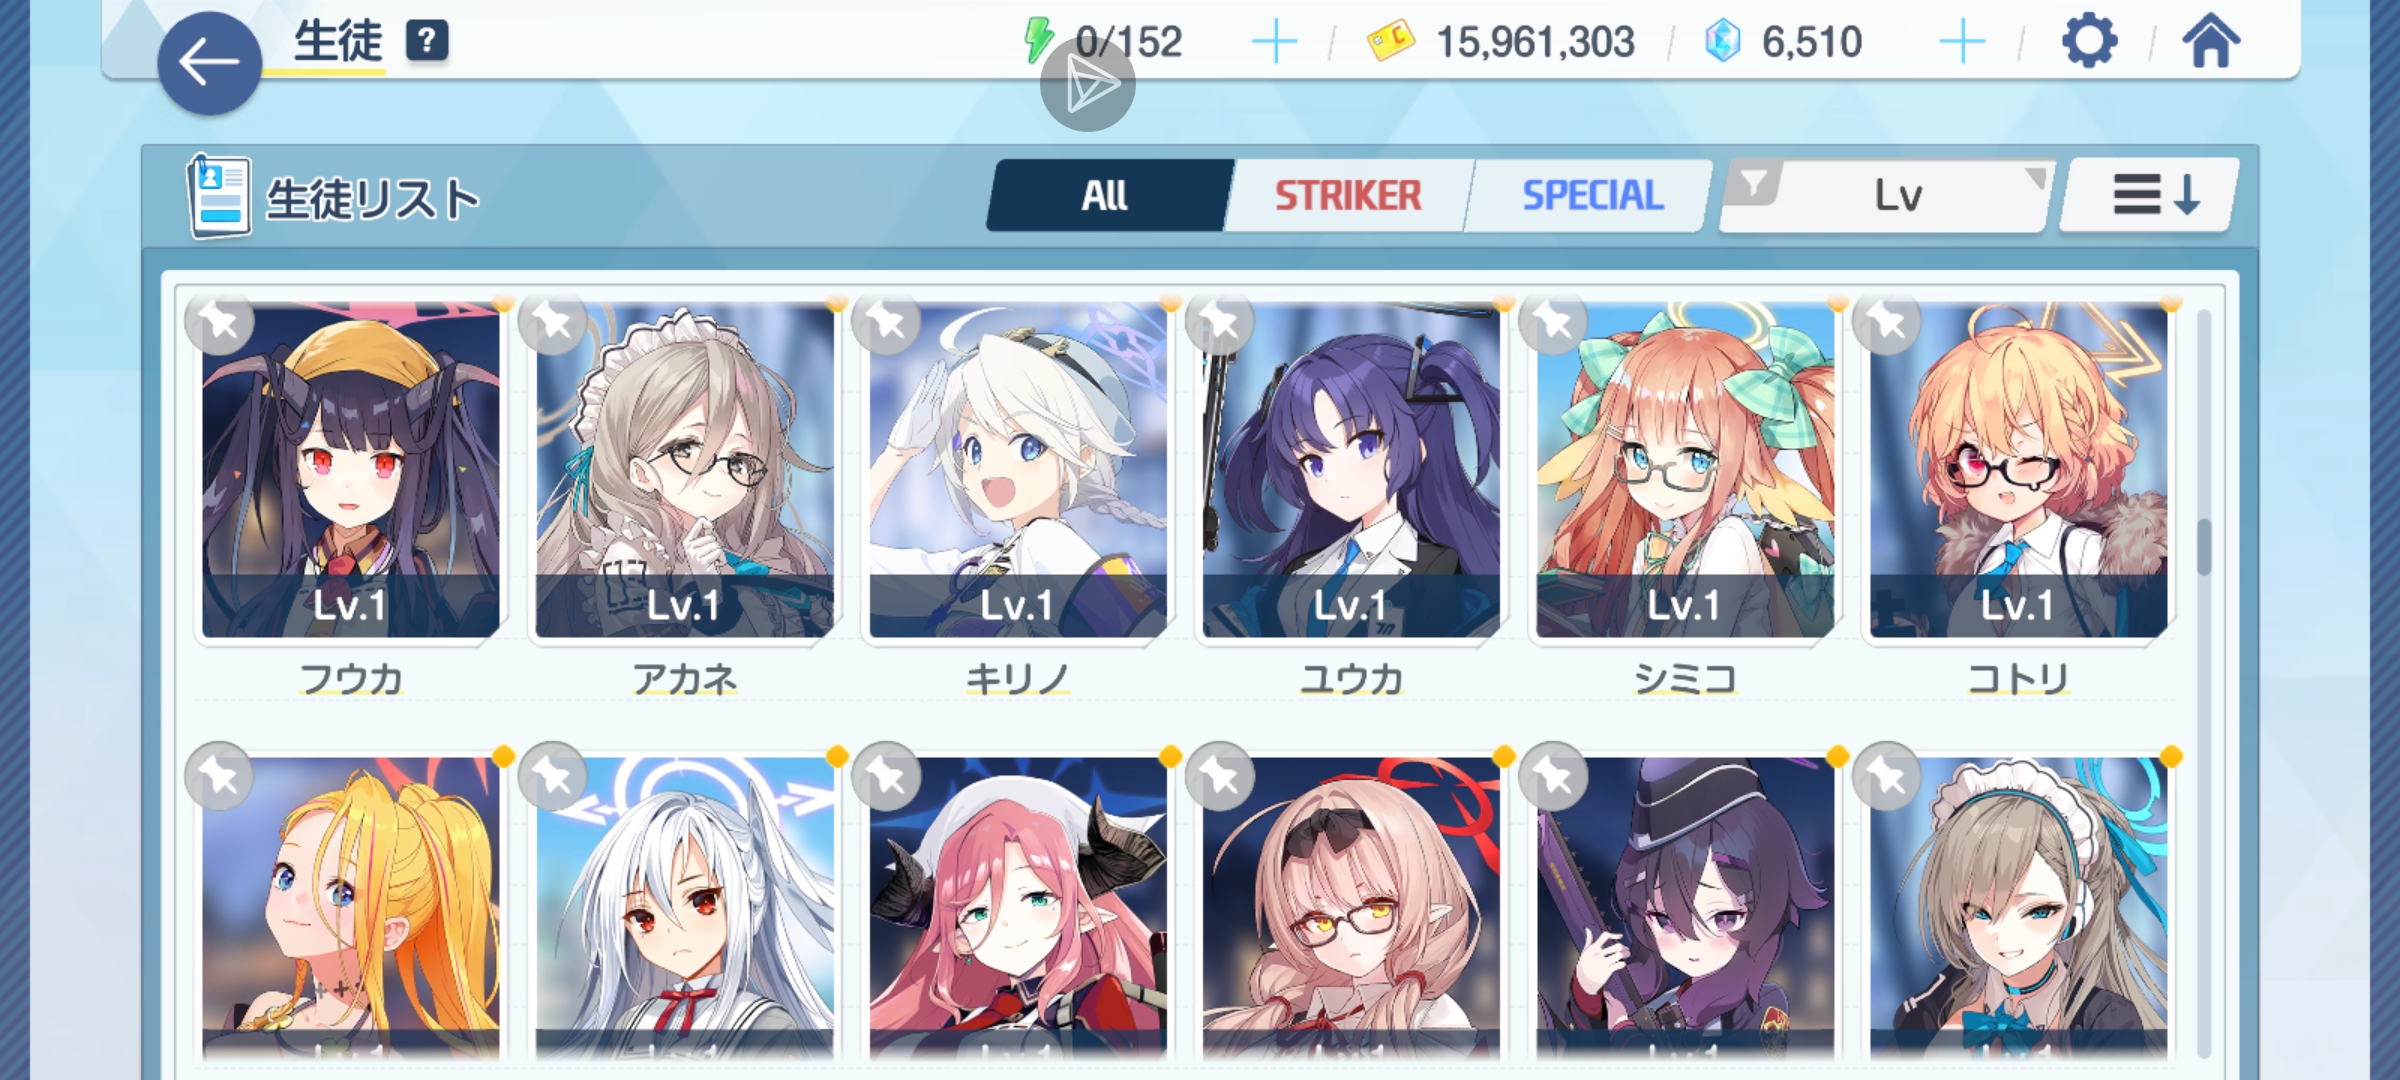Toggle favorite pin on ユウカ

click(1220, 323)
